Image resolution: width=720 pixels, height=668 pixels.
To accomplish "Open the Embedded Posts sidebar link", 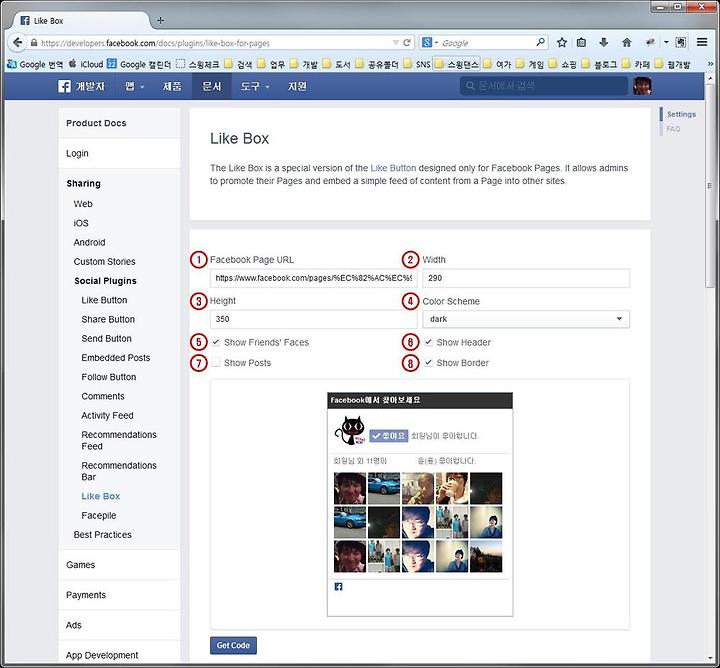I will (116, 358).
